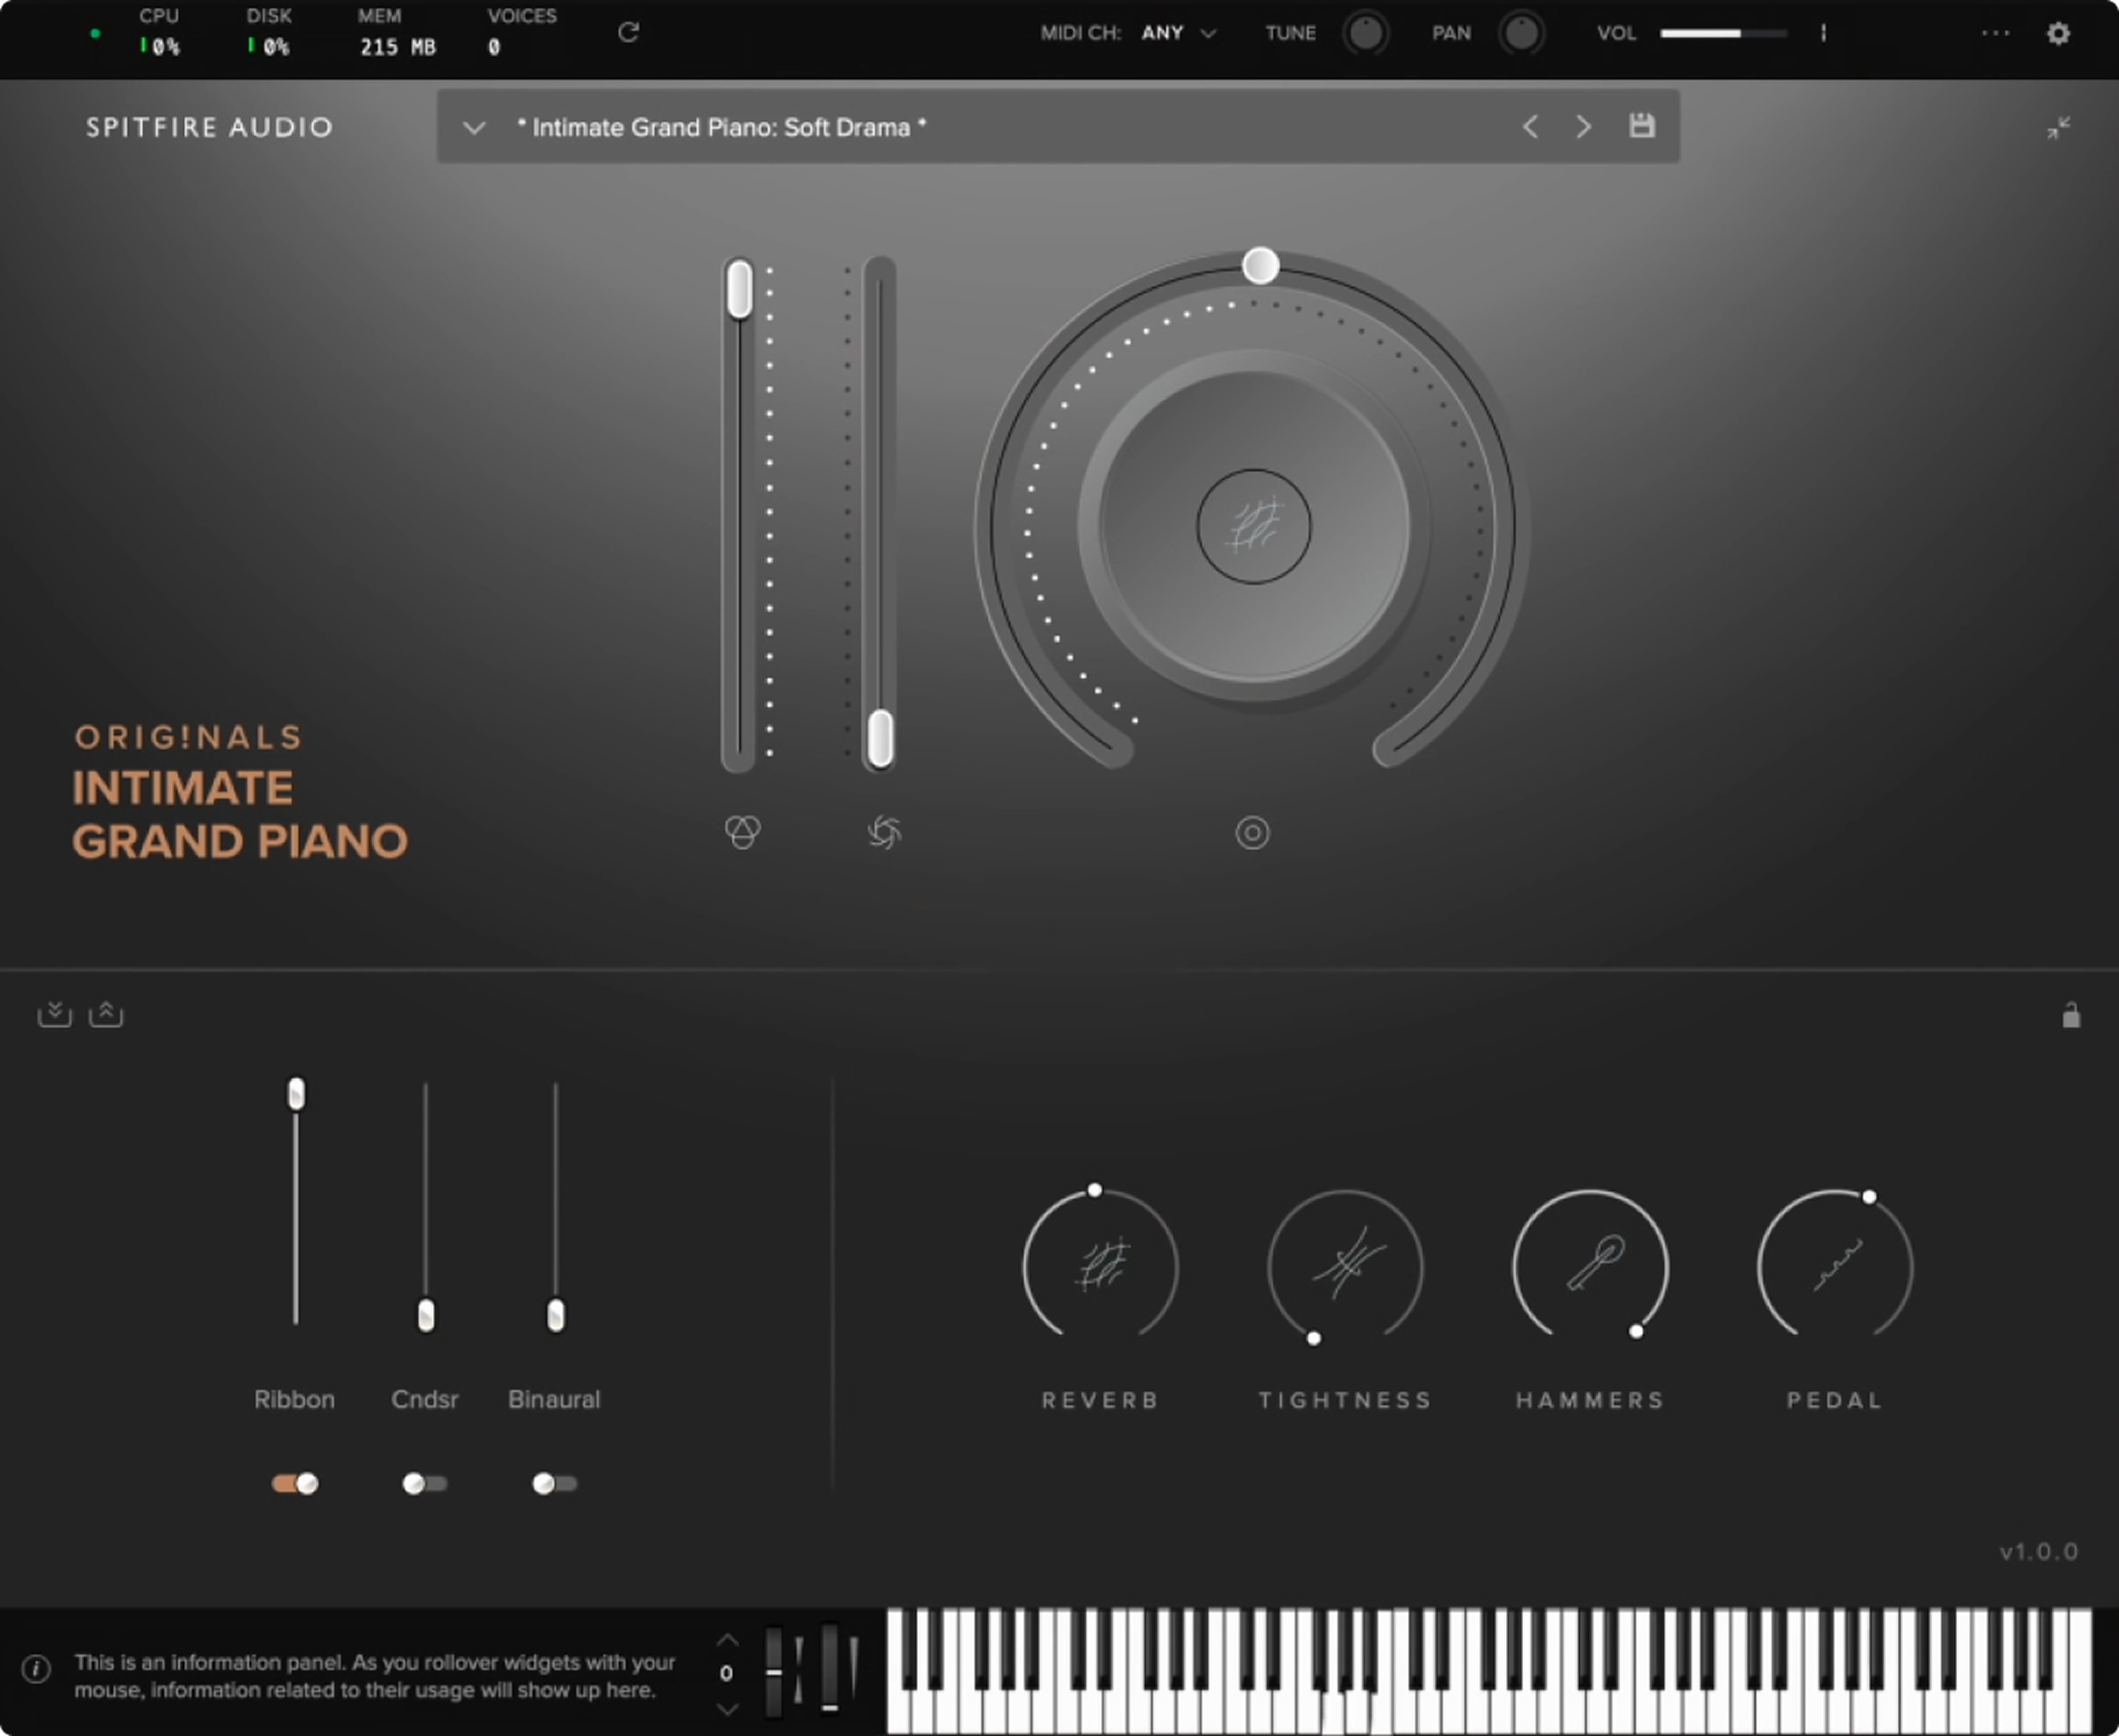Image resolution: width=2119 pixels, height=1736 pixels.
Task: Open the settings gear icon
Action: tap(2058, 33)
